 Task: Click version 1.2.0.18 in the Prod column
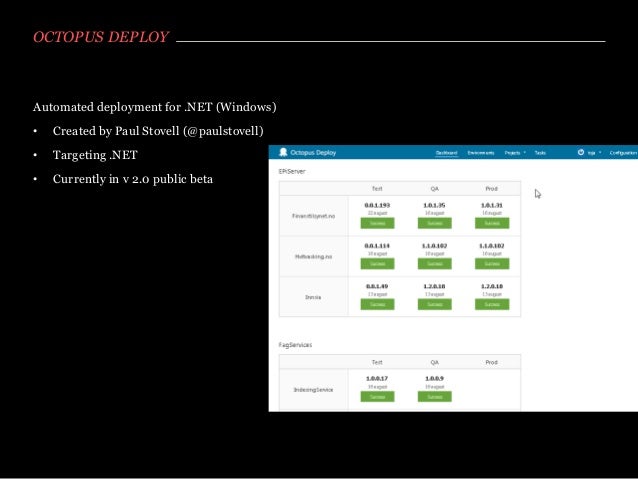[492, 286]
